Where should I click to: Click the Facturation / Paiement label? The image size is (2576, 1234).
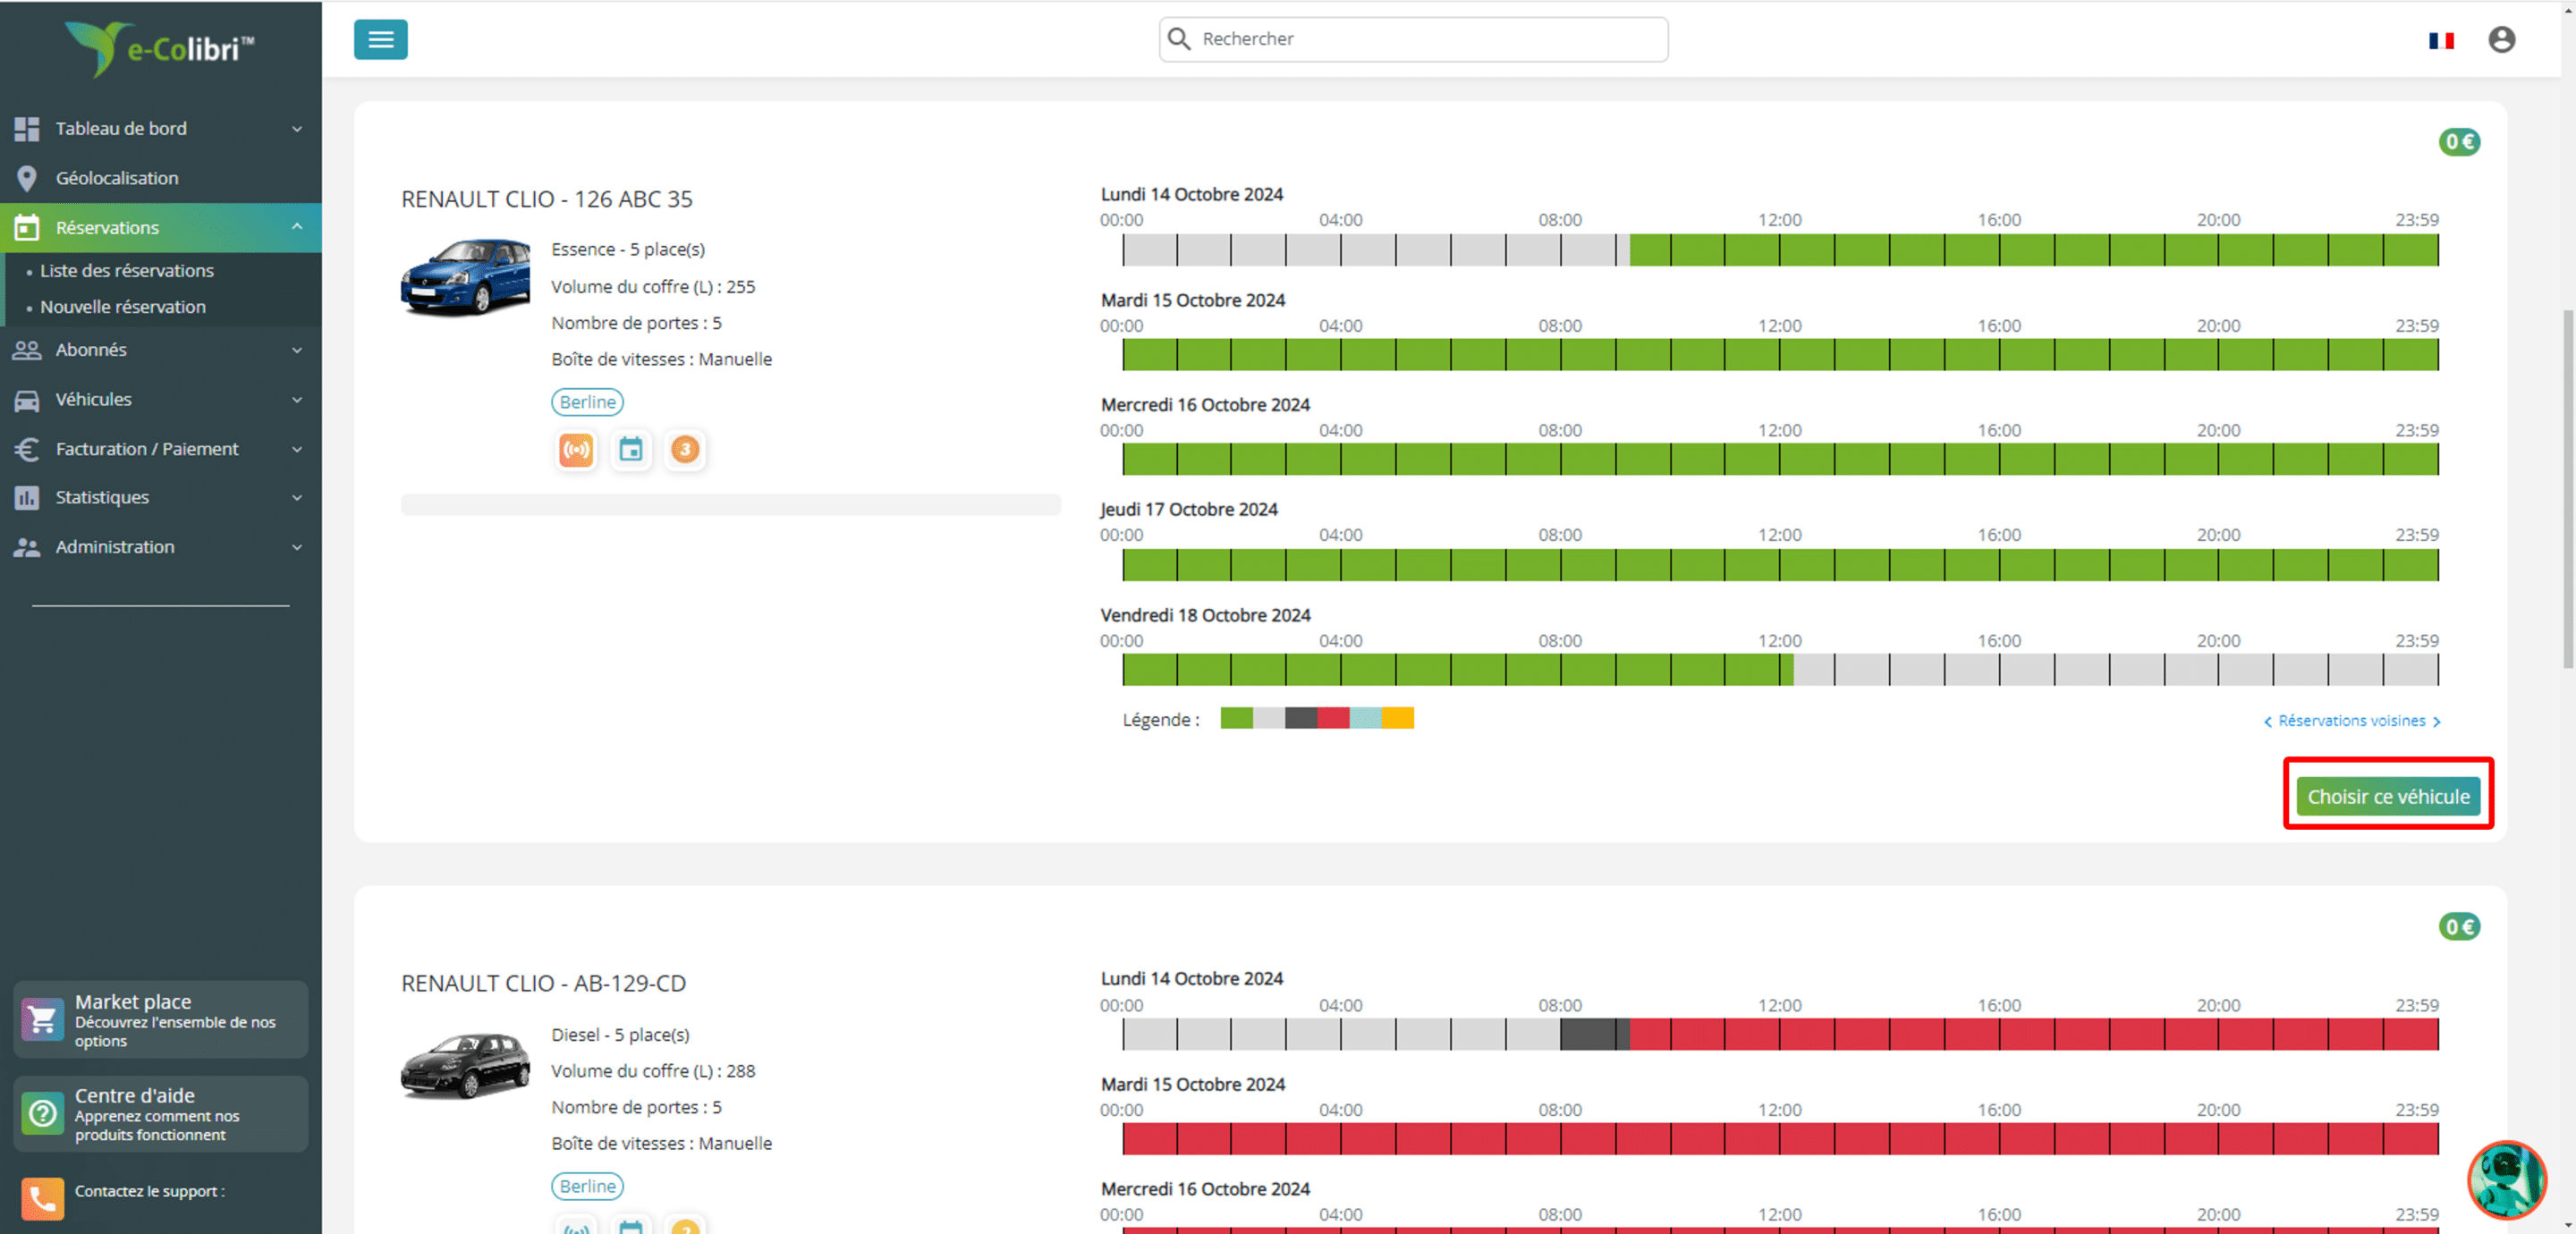coord(147,449)
